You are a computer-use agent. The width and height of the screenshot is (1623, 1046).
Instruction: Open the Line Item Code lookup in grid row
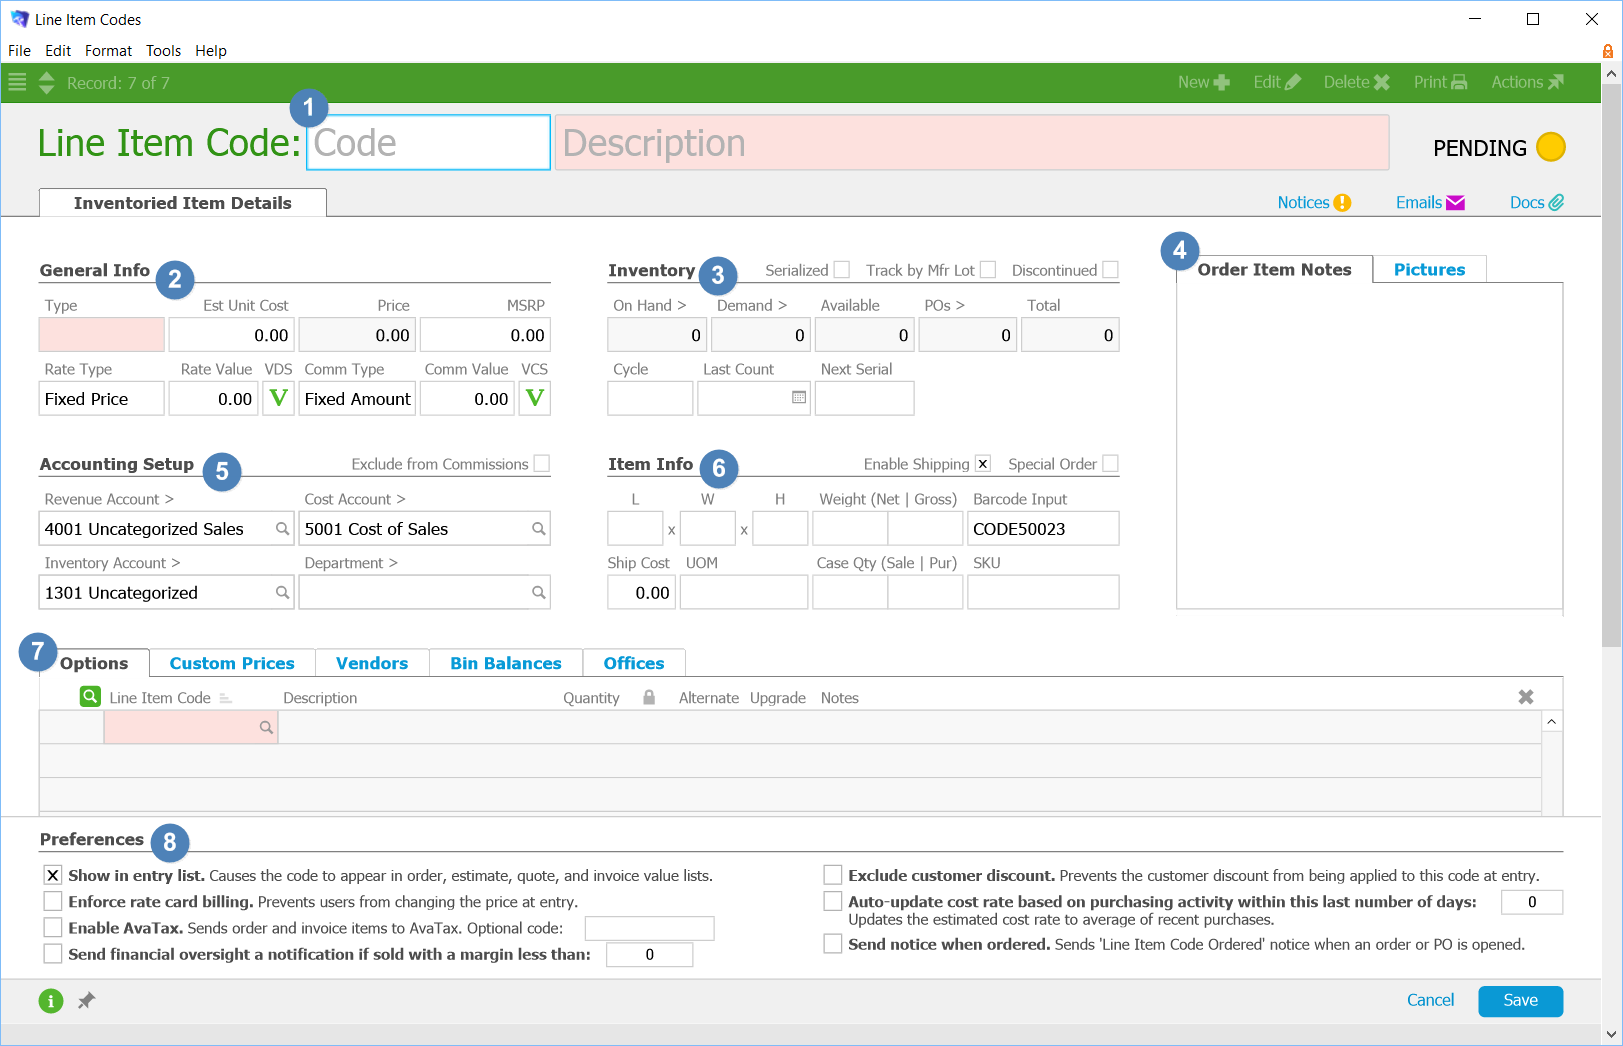pos(266,728)
